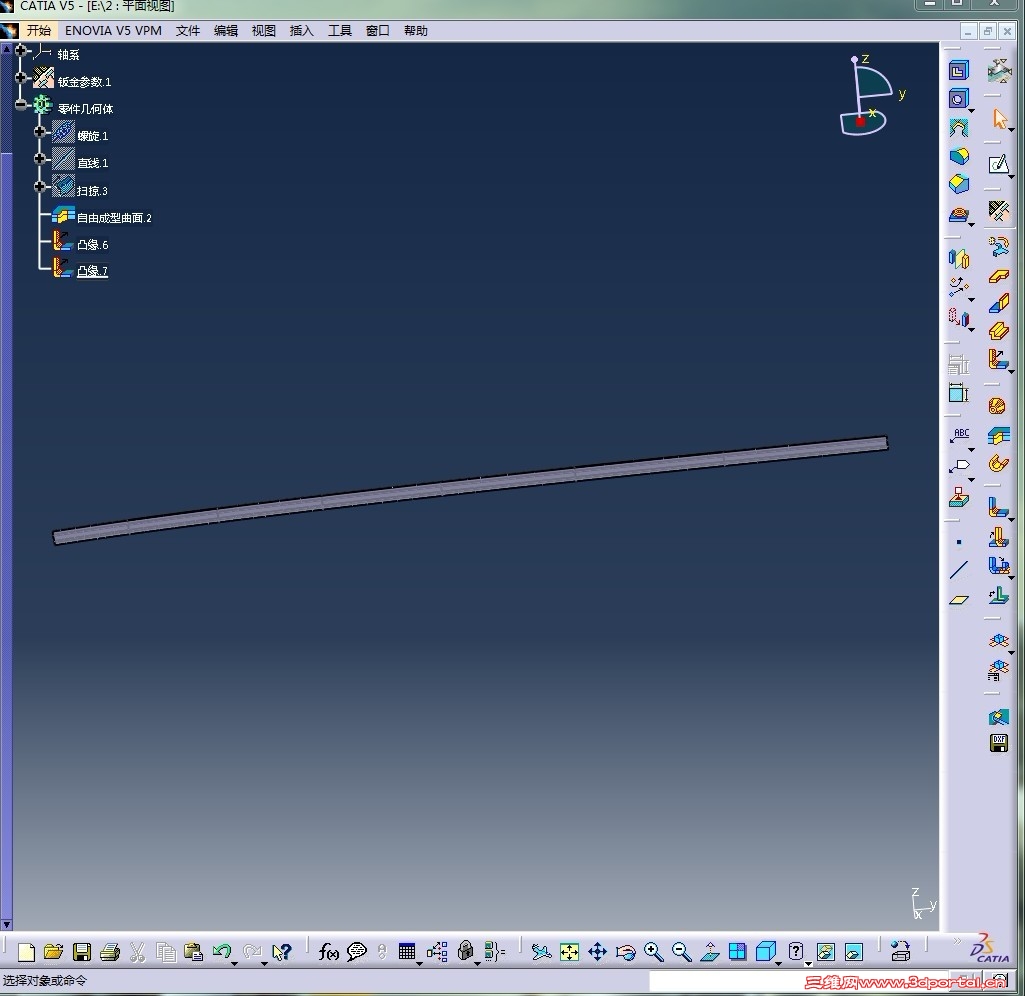1025x996 pixels.
Task: Open the 文件 menu
Action: (188, 31)
